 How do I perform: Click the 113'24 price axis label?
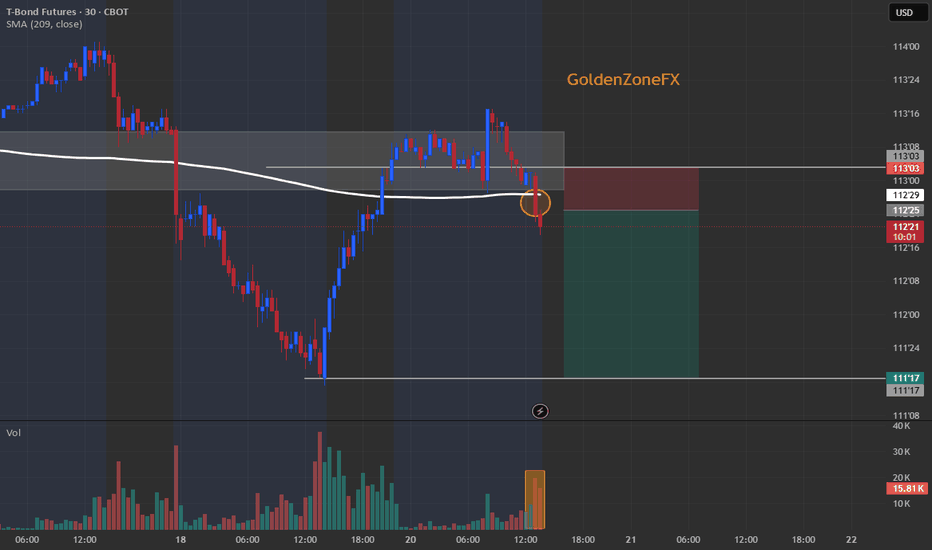point(906,80)
